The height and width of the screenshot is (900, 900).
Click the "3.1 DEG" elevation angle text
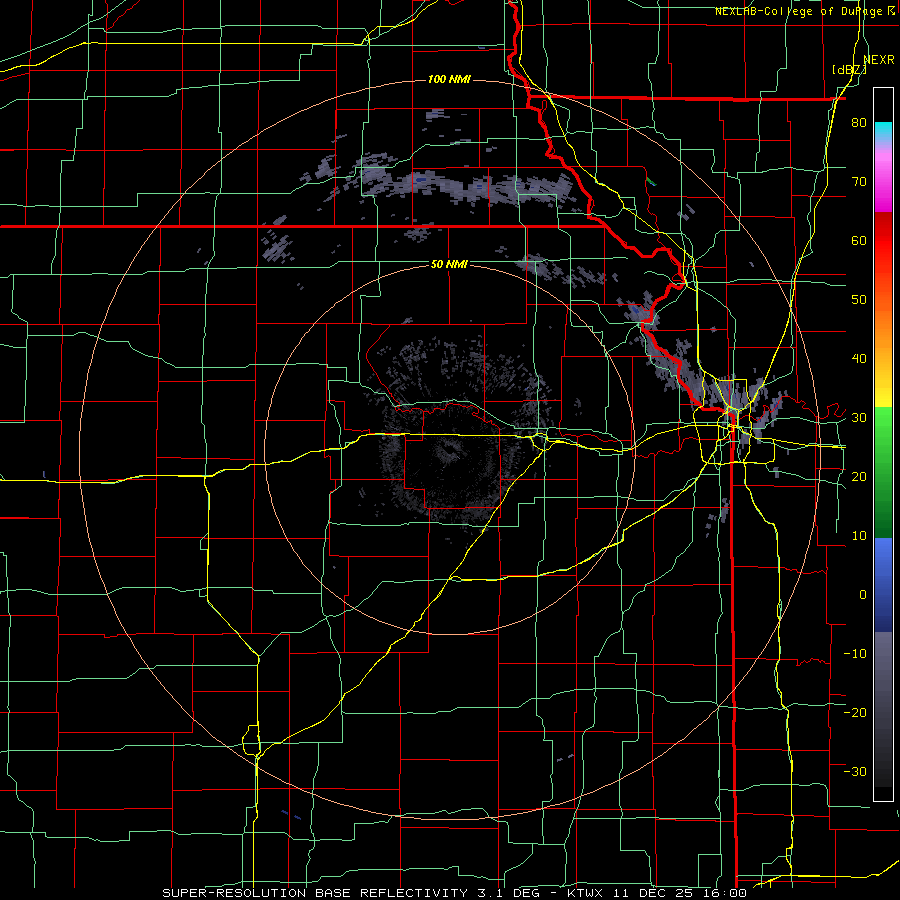pos(508,893)
